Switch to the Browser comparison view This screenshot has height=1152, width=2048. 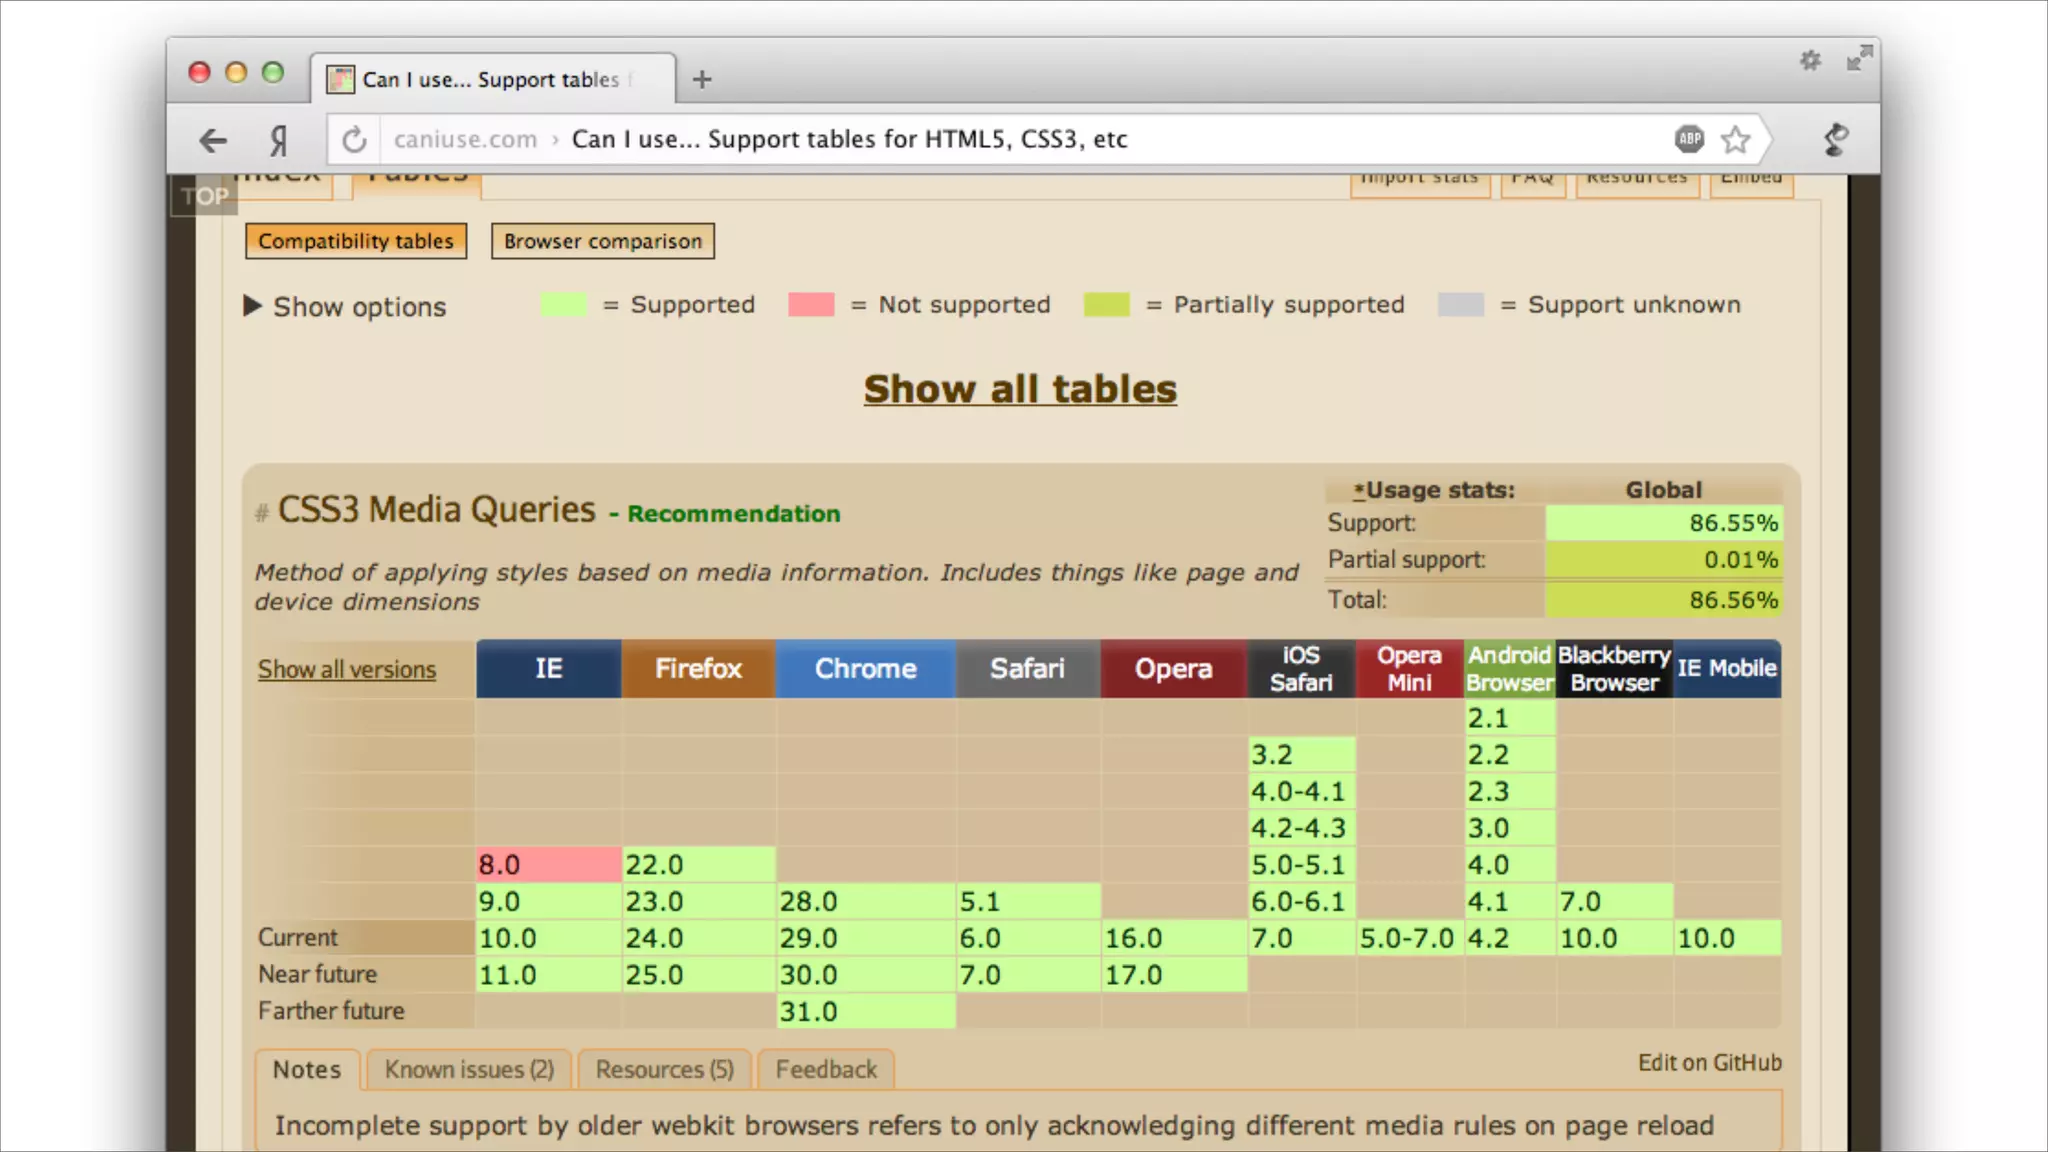(602, 241)
